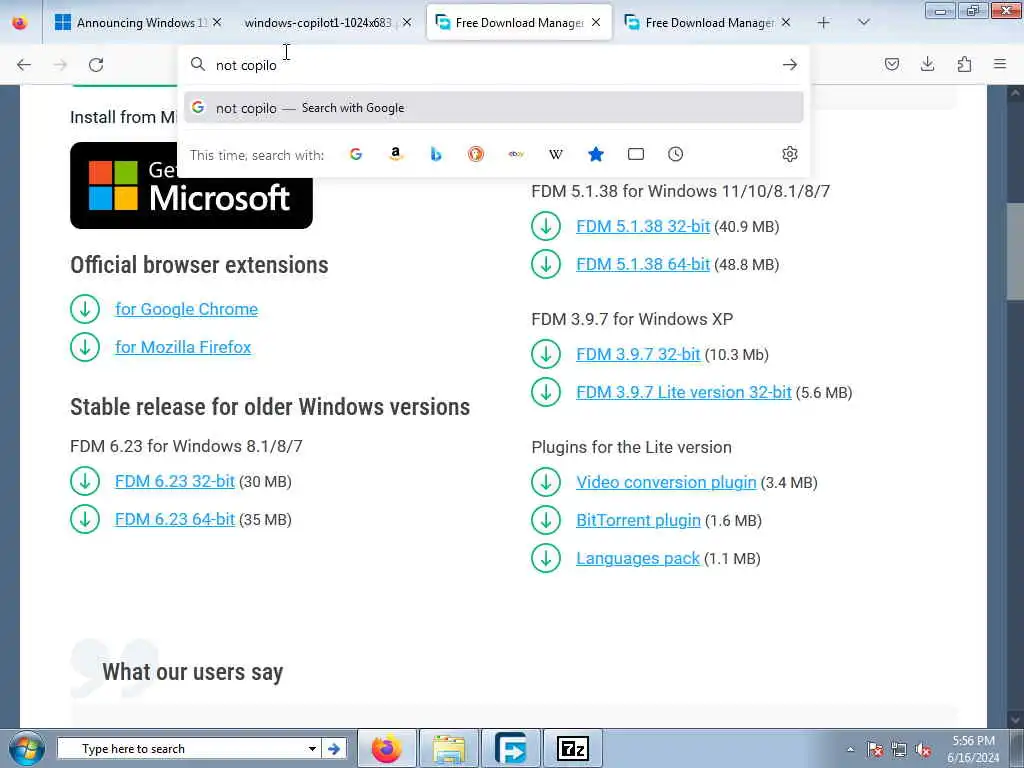1024x768 pixels.
Task: Select 'not copilo — Search with Google' suggestion
Action: point(493,108)
